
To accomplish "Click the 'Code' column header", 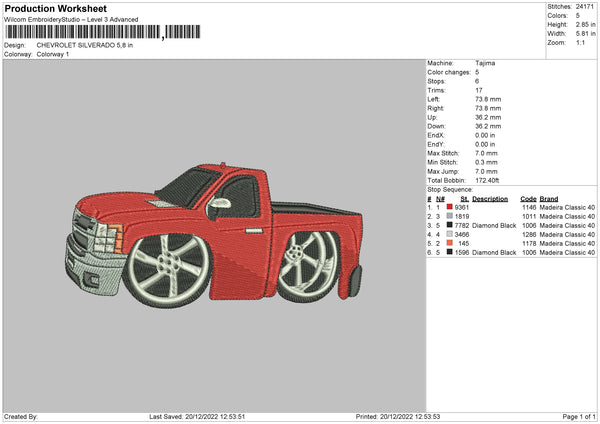I will (528, 199).
